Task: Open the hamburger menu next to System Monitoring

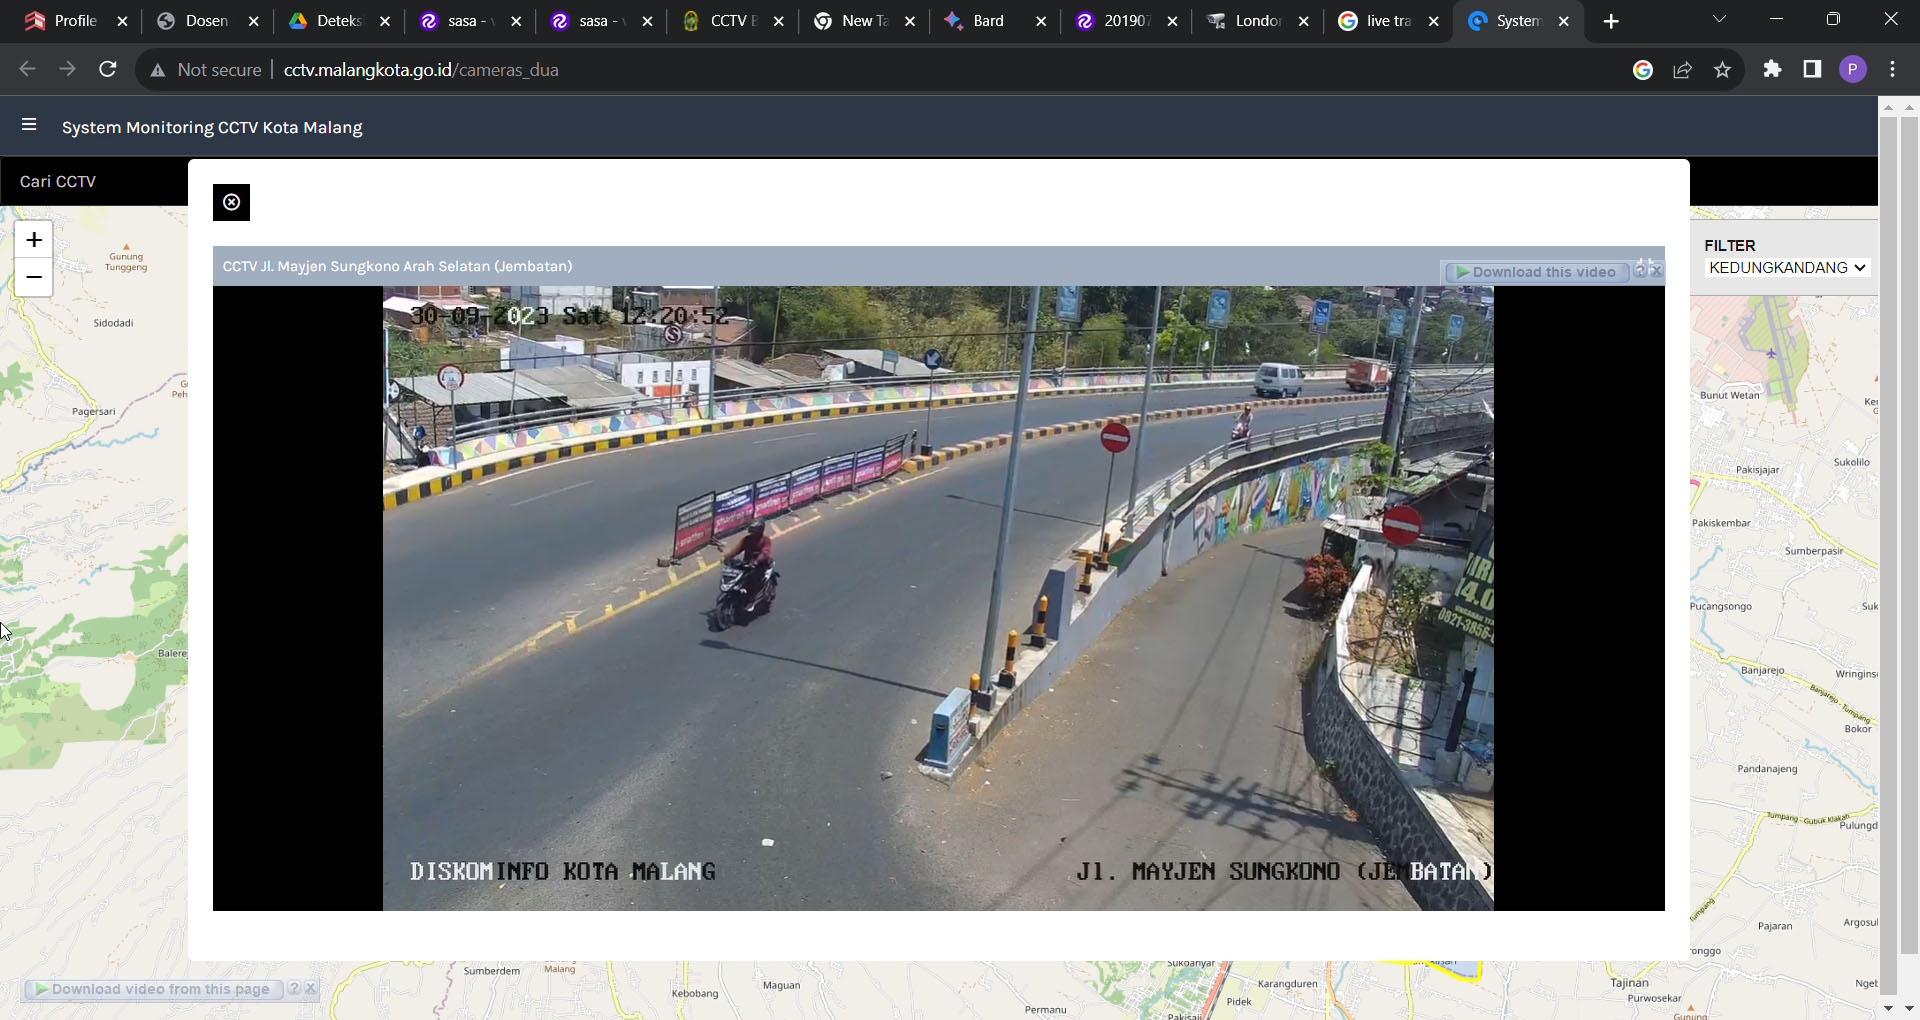Action: [x=29, y=125]
